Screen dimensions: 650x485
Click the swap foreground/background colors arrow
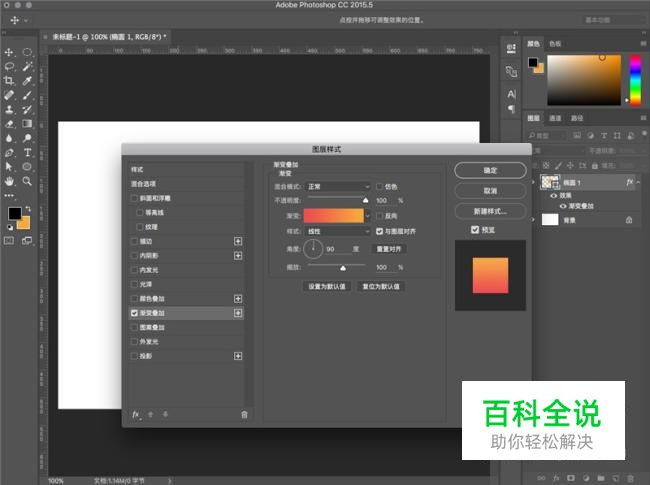[28, 209]
